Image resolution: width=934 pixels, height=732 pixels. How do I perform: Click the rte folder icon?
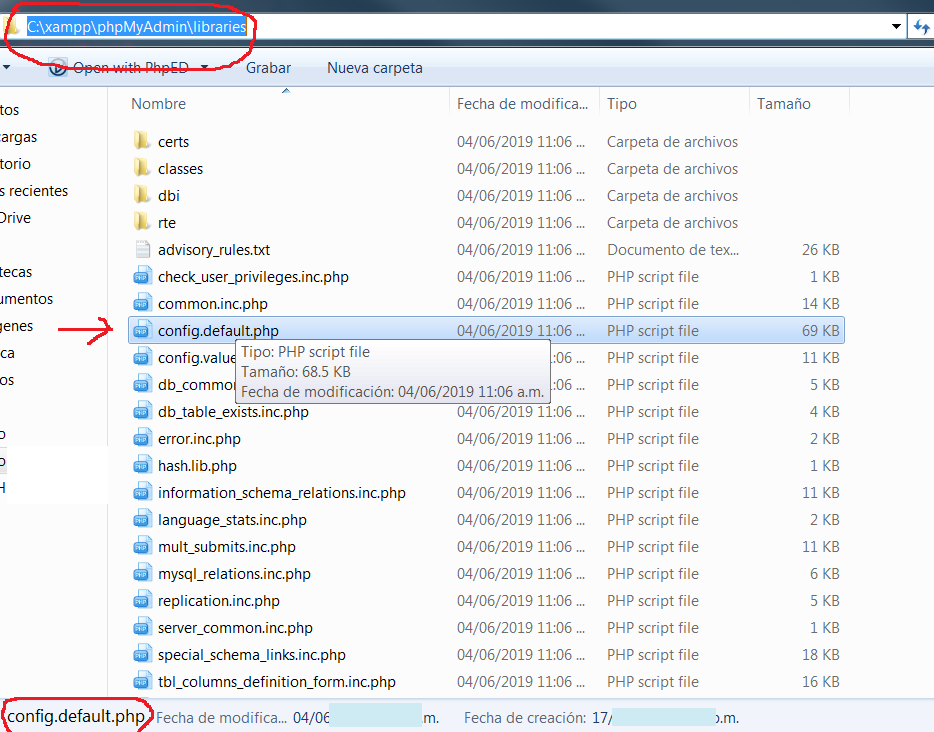(x=142, y=222)
